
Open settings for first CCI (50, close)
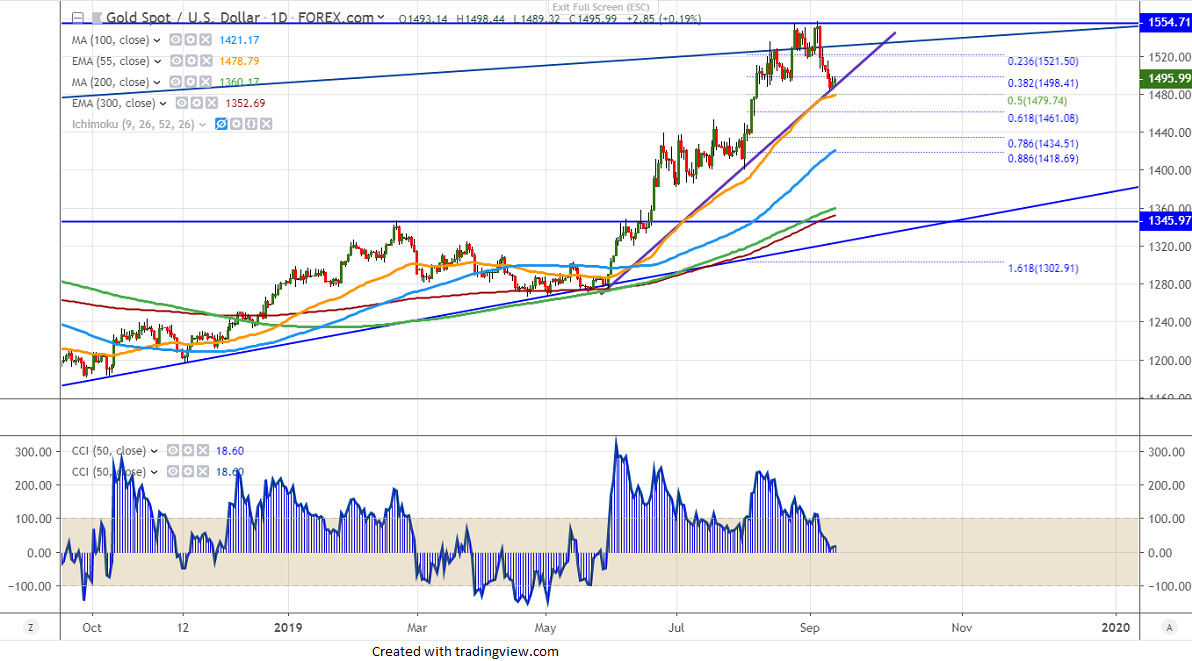(x=188, y=451)
